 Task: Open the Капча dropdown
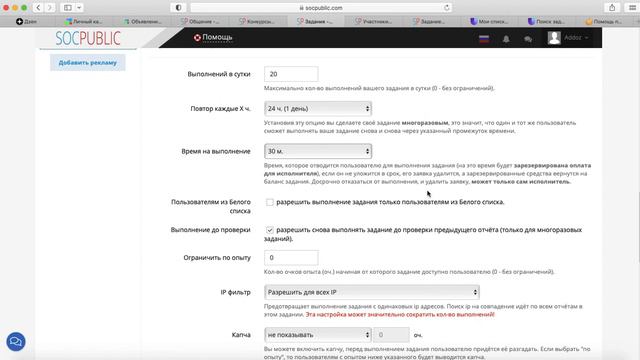coord(318,335)
